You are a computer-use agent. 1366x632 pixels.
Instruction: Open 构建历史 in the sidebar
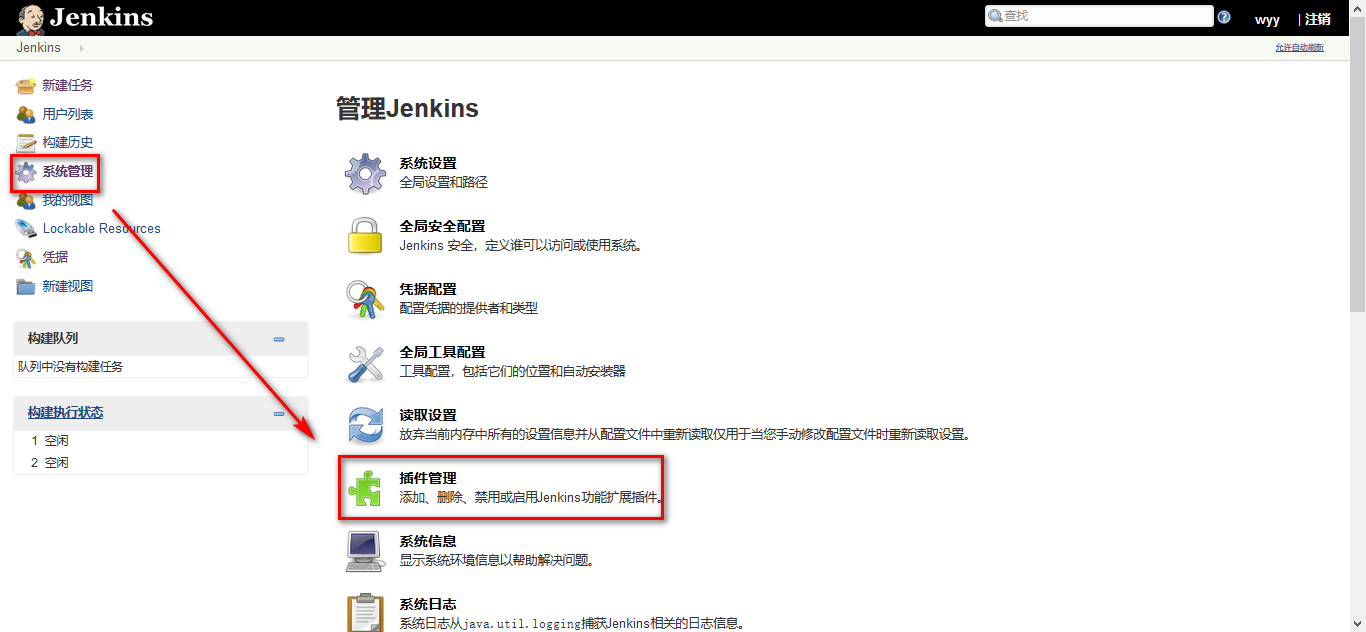tap(67, 143)
